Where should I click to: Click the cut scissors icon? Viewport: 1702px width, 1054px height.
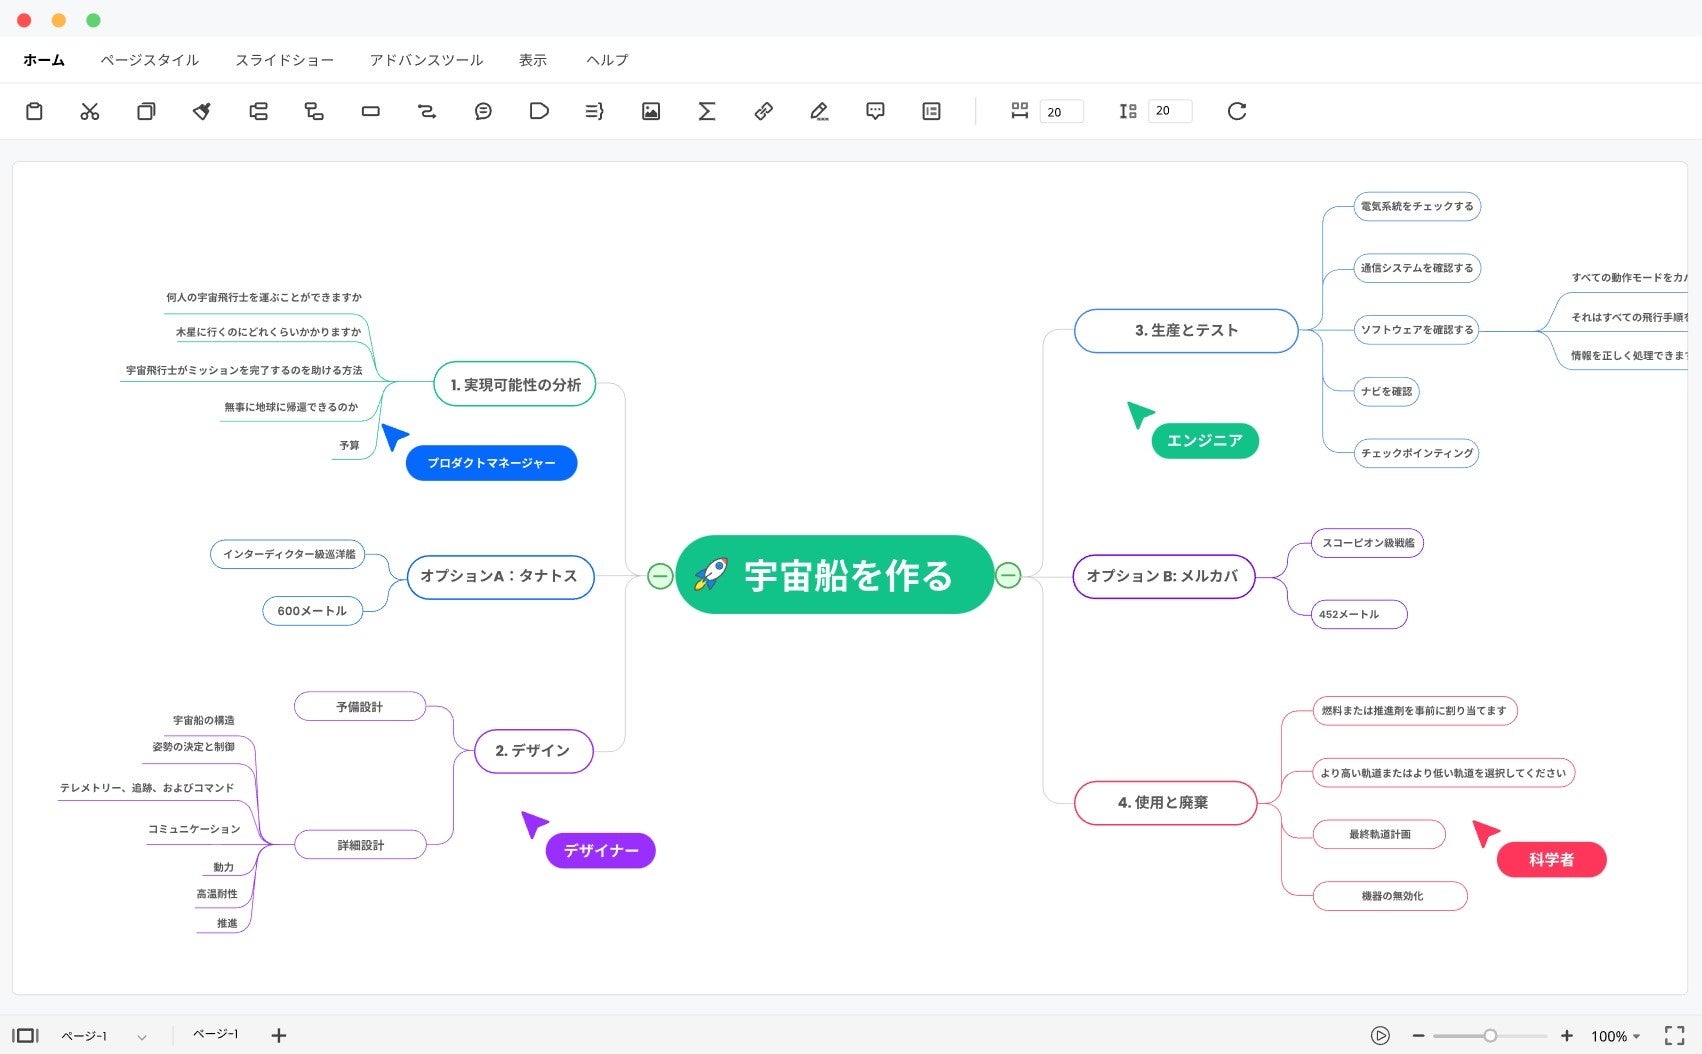90,111
